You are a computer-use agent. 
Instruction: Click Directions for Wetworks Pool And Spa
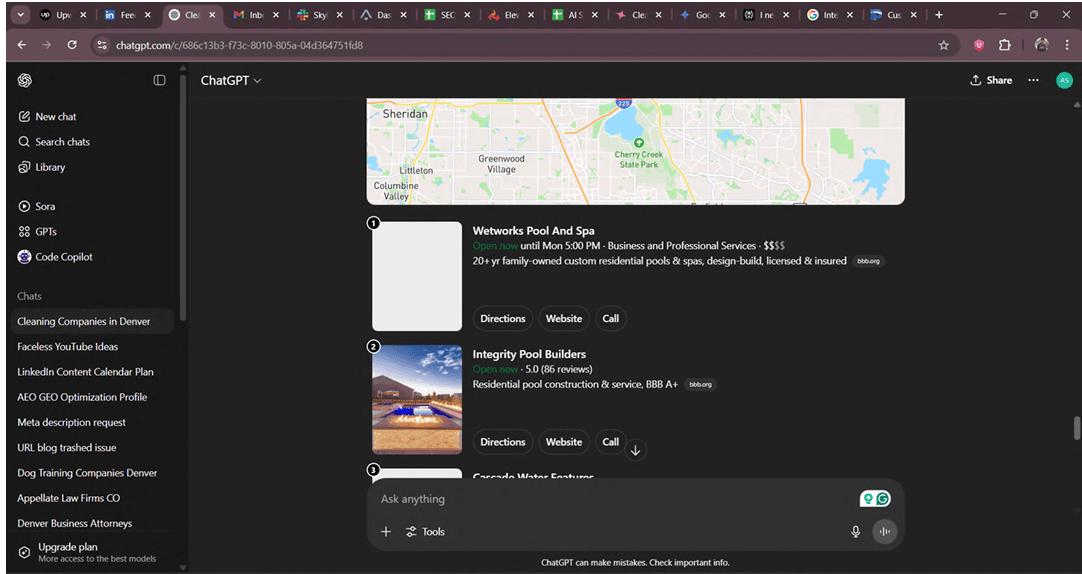[x=502, y=319]
